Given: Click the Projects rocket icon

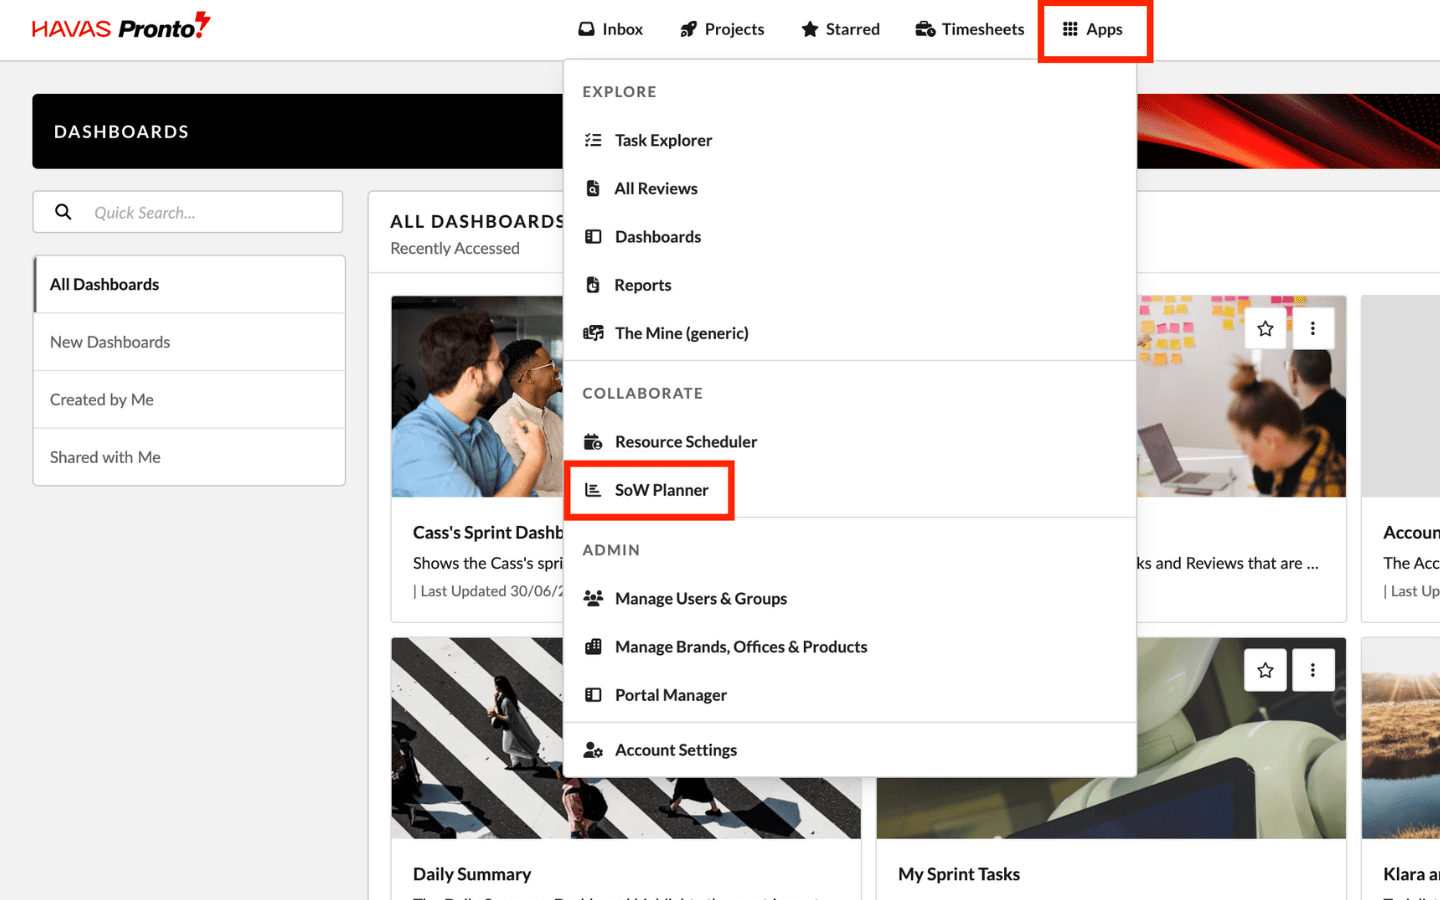Looking at the screenshot, I should pos(688,29).
